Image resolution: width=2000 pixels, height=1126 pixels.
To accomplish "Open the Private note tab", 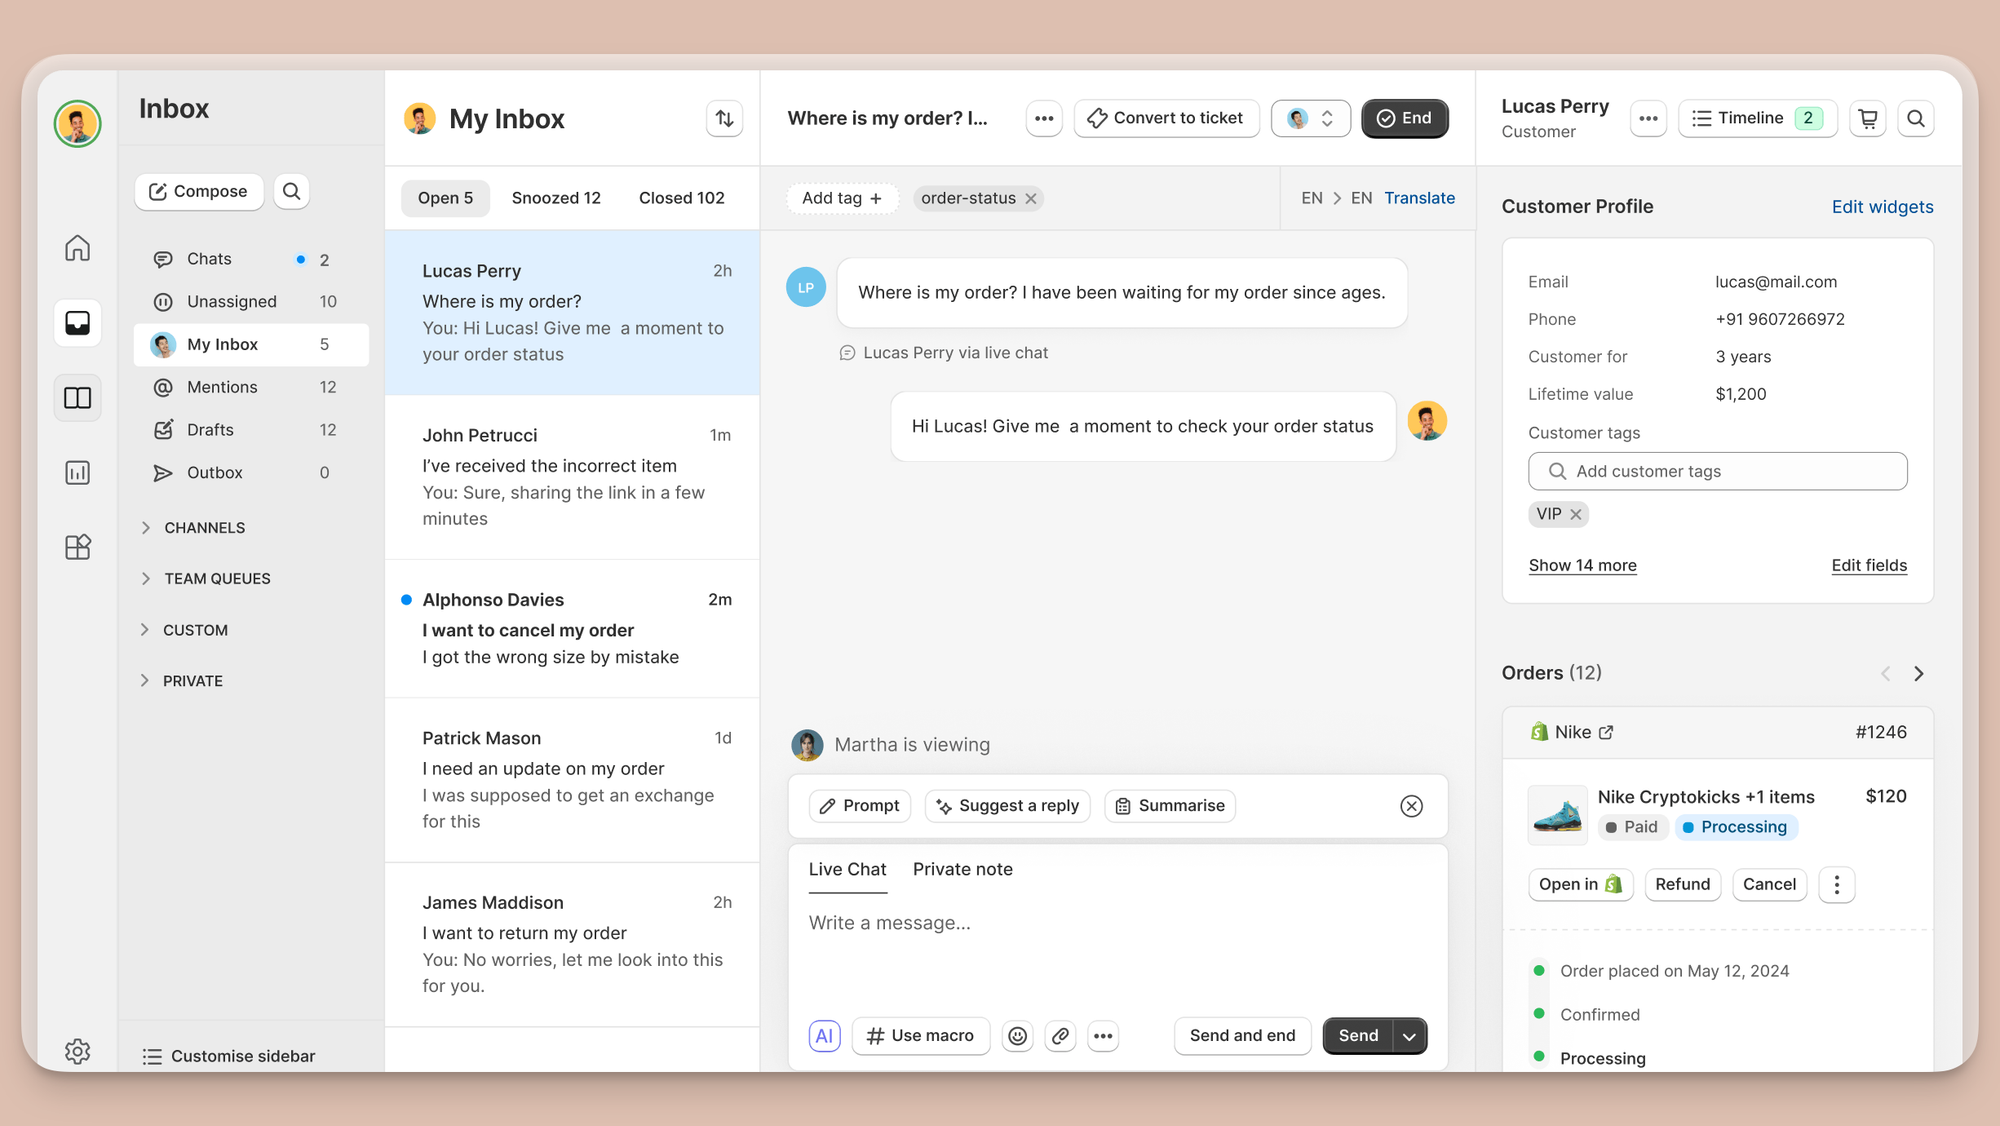I will tap(962, 869).
